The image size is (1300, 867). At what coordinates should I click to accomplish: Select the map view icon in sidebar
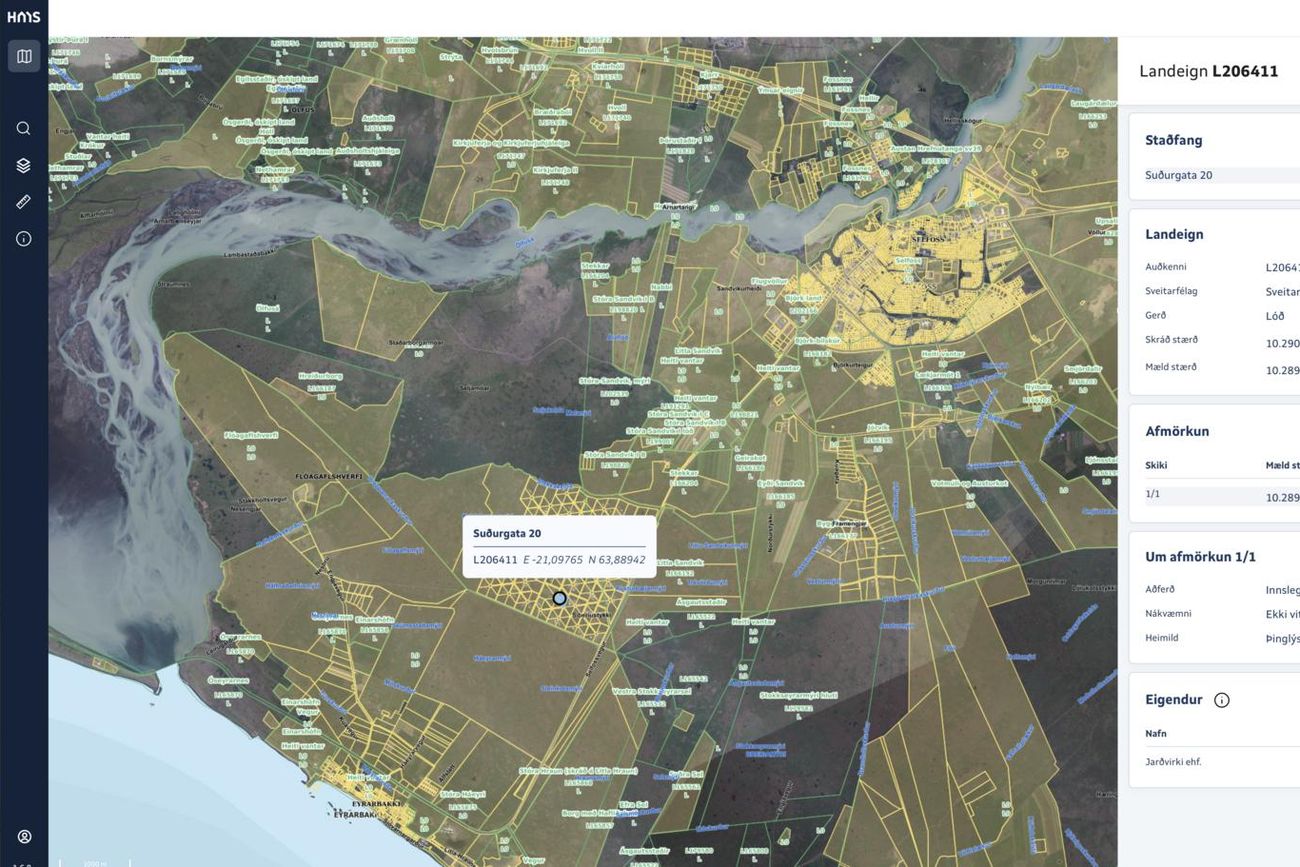(x=24, y=56)
